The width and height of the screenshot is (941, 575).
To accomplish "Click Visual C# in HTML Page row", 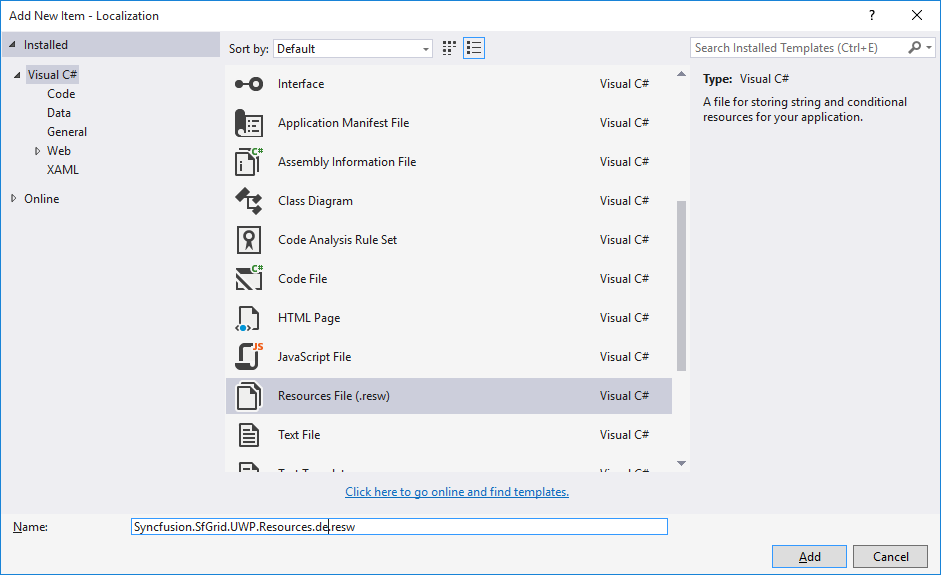I will click(624, 318).
